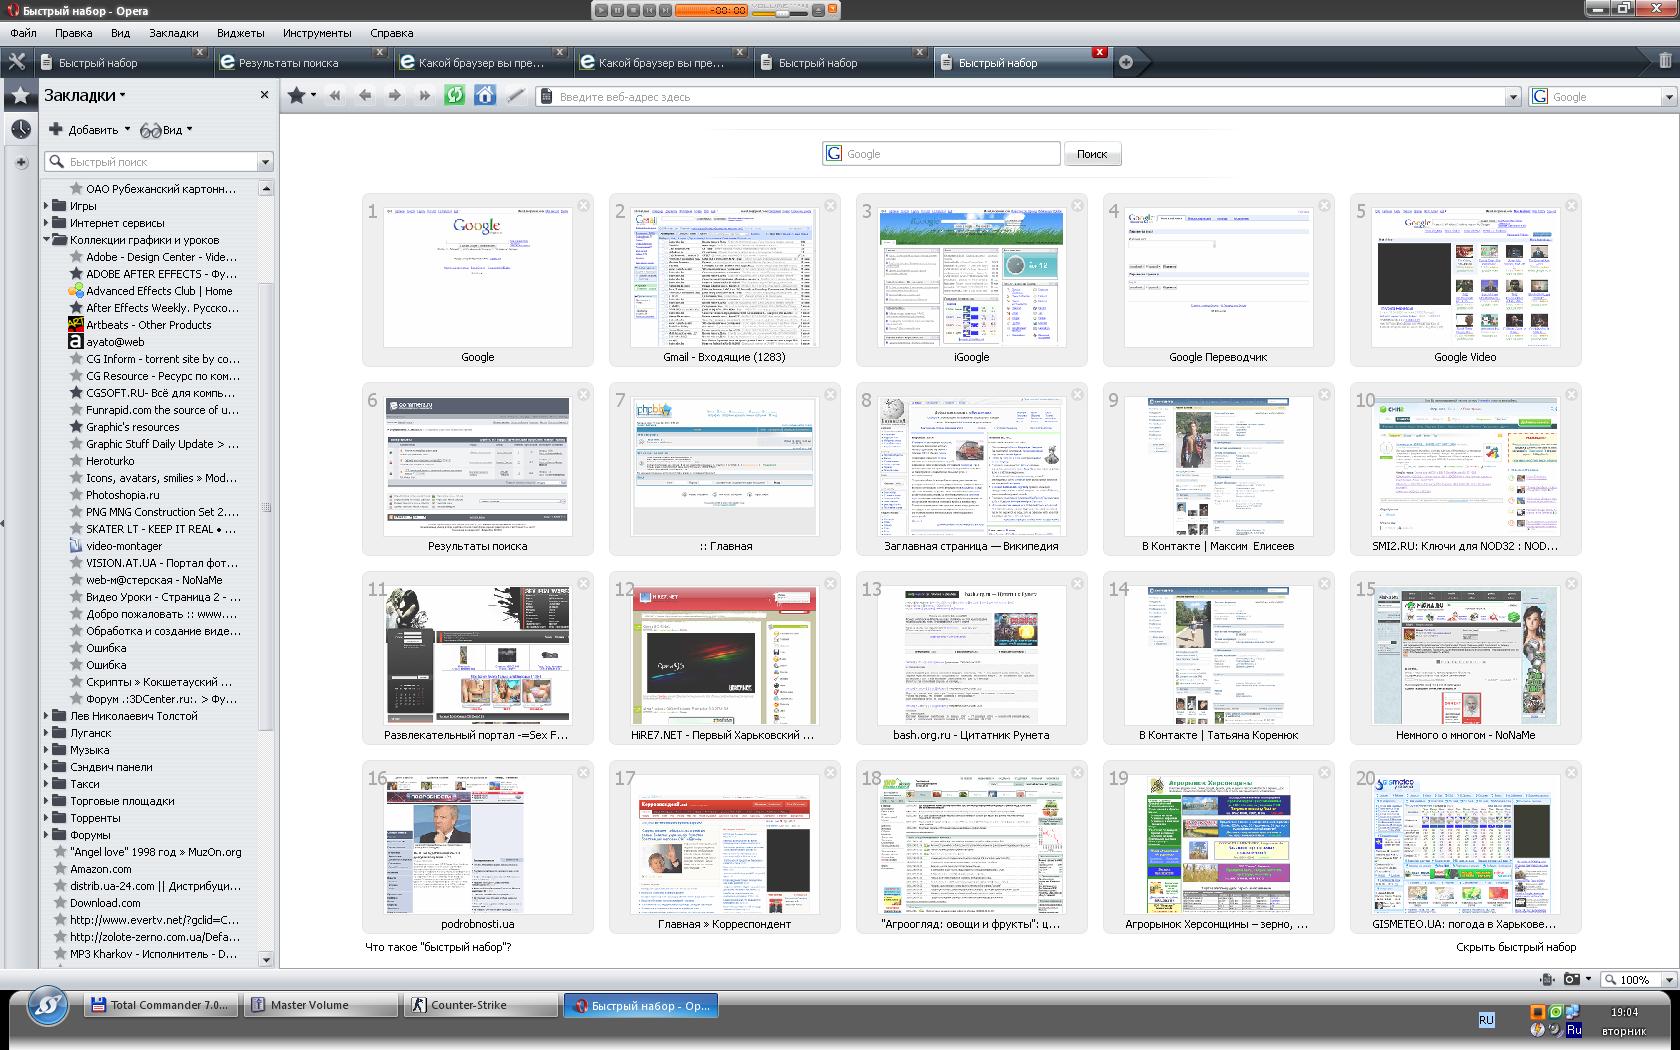Click the stop button in the media player widget
The image size is (1680, 1050).
pos(633,10)
